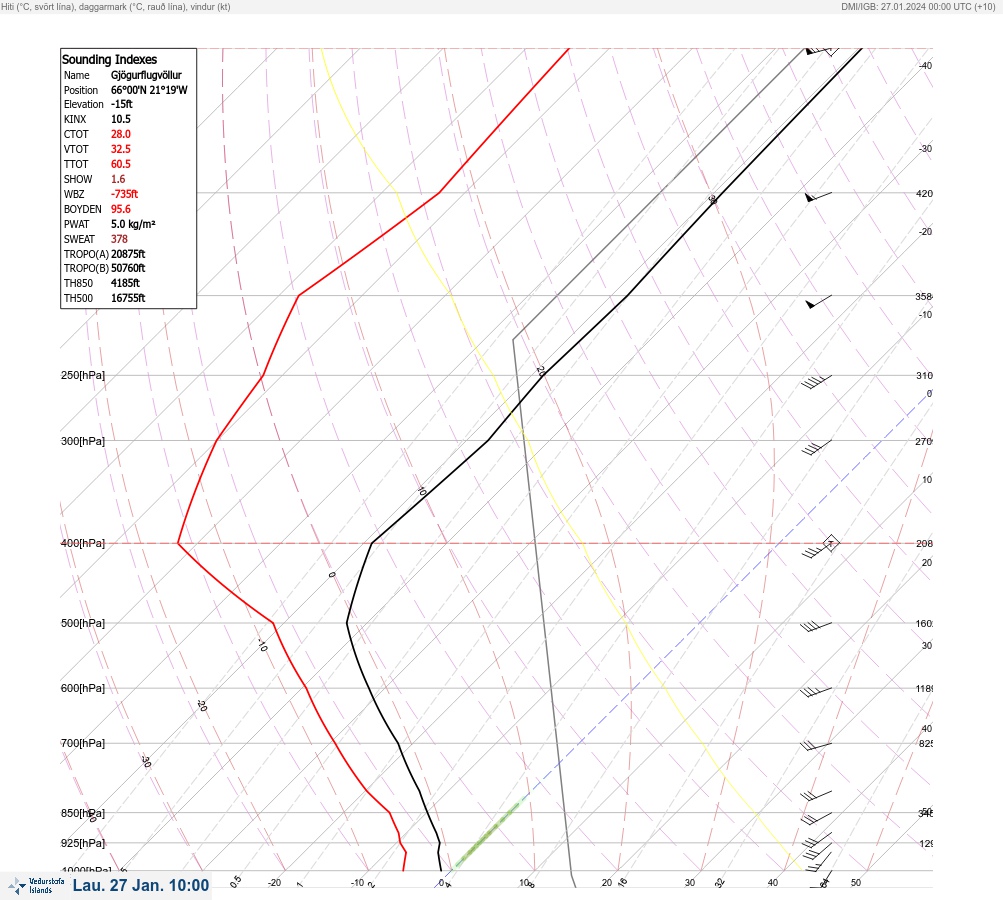Click the CTOT value 28.0
Image resolution: width=1003 pixels, height=900 pixels.
[x=120, y=134]
